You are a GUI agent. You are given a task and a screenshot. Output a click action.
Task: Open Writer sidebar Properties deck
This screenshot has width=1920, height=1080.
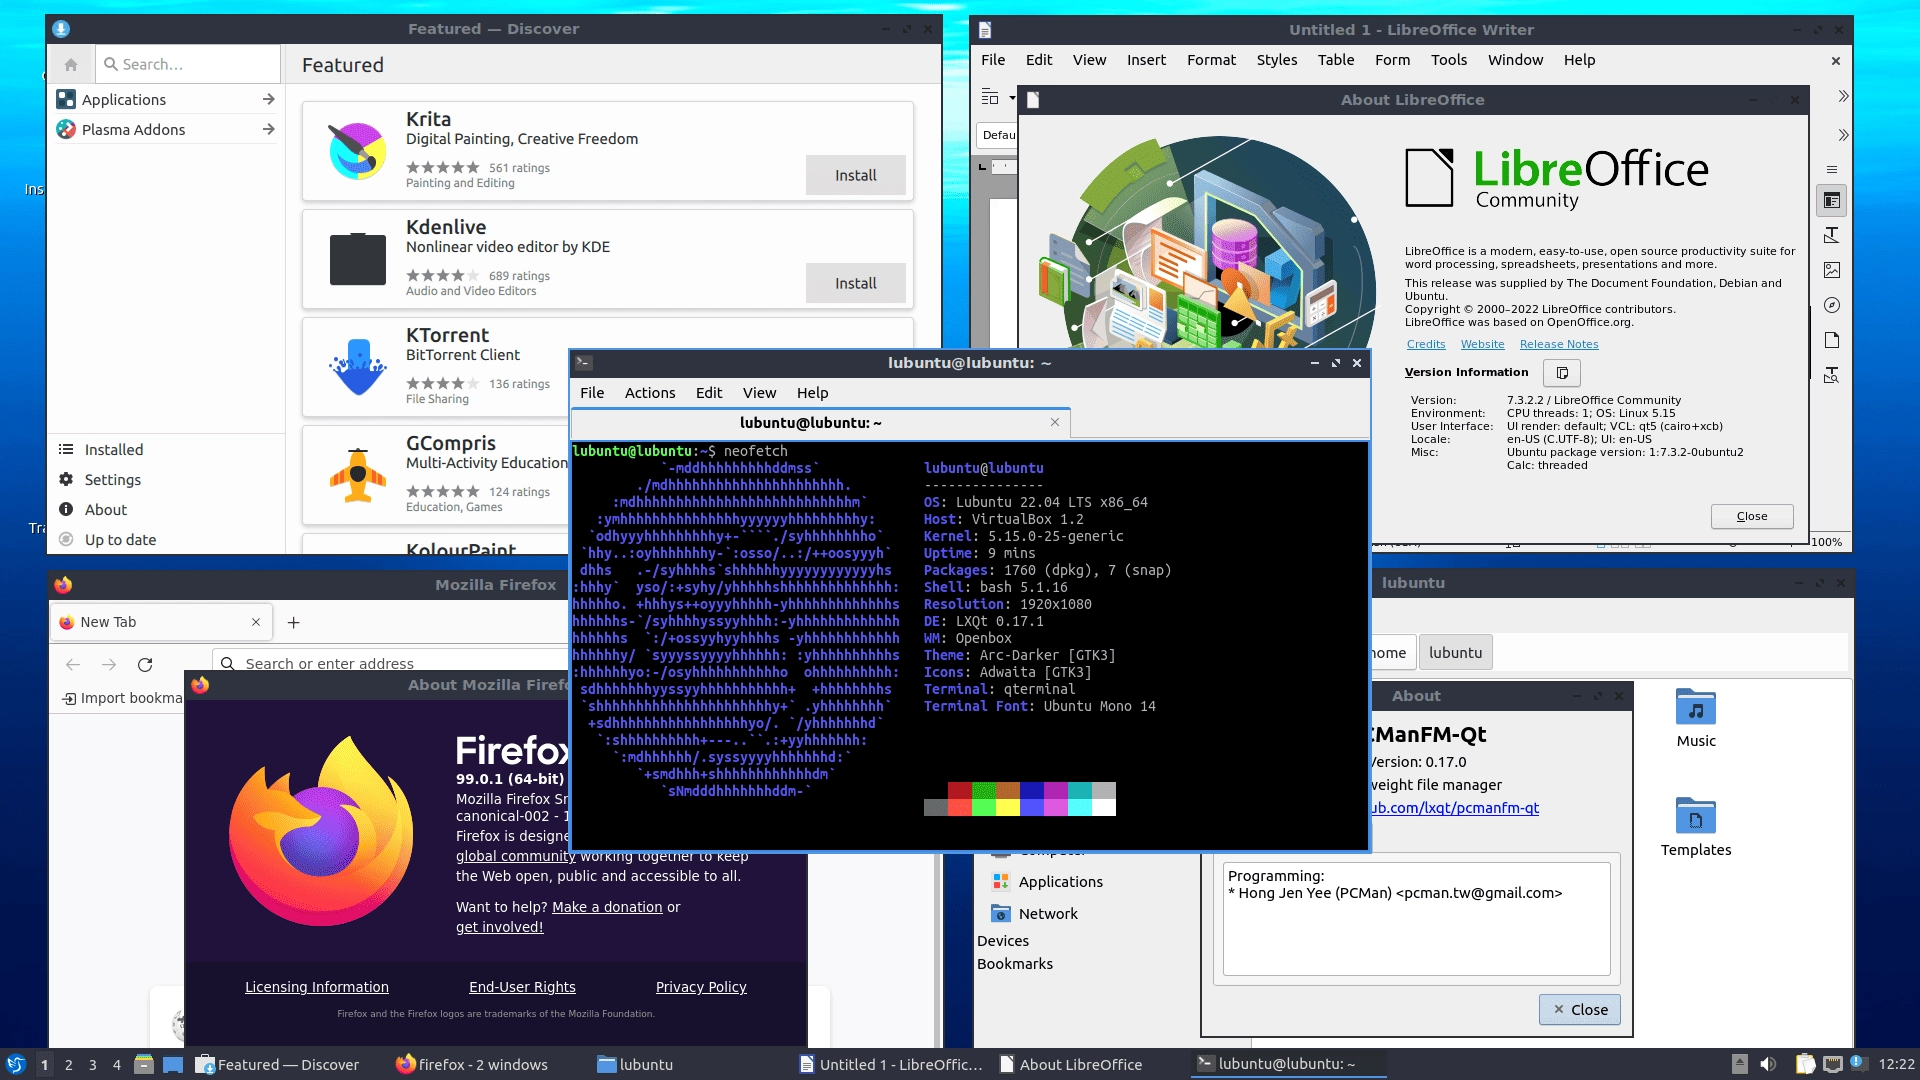click(x=1832, y=201)
